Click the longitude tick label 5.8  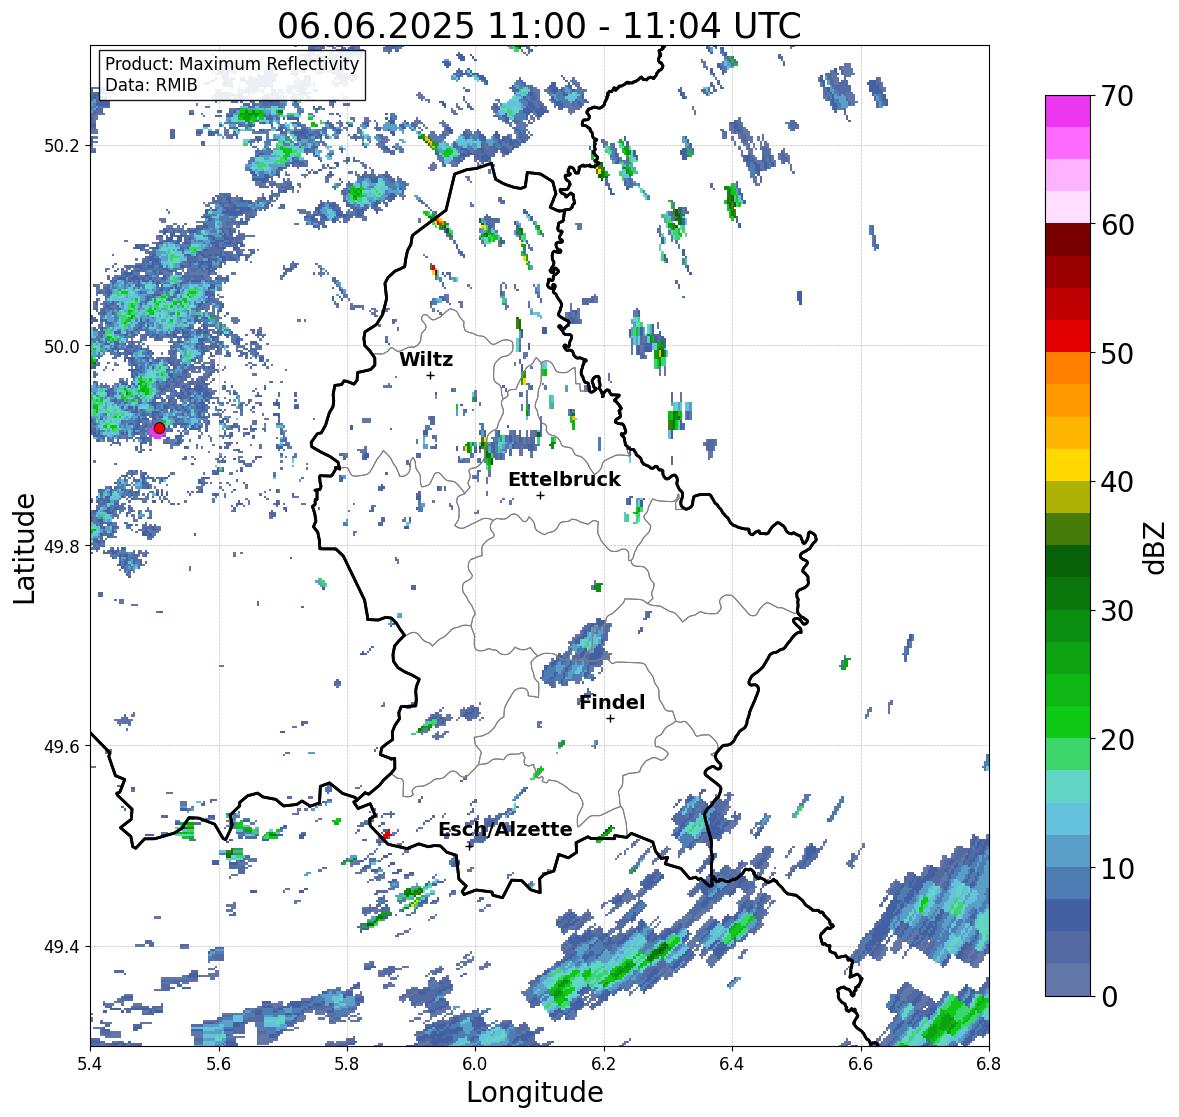coord(347,1064)
